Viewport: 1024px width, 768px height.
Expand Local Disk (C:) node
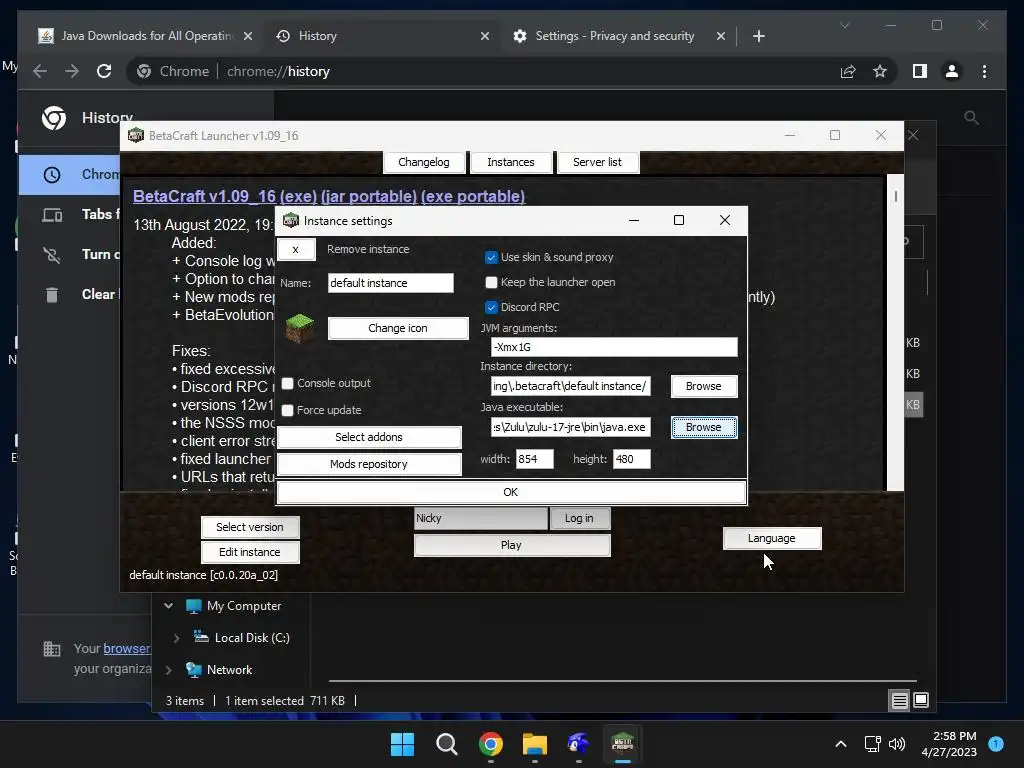point(176,638)
